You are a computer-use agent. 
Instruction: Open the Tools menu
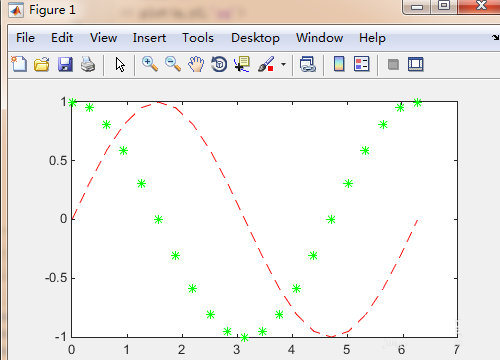(x=198, y=38)
